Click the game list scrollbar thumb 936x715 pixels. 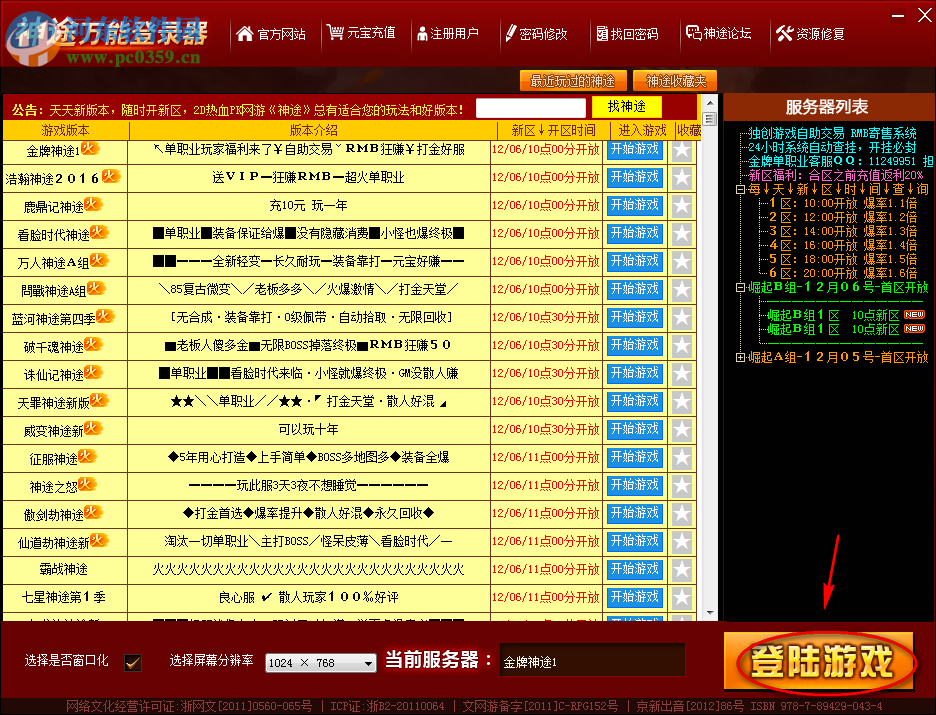(x=710, y=119)
